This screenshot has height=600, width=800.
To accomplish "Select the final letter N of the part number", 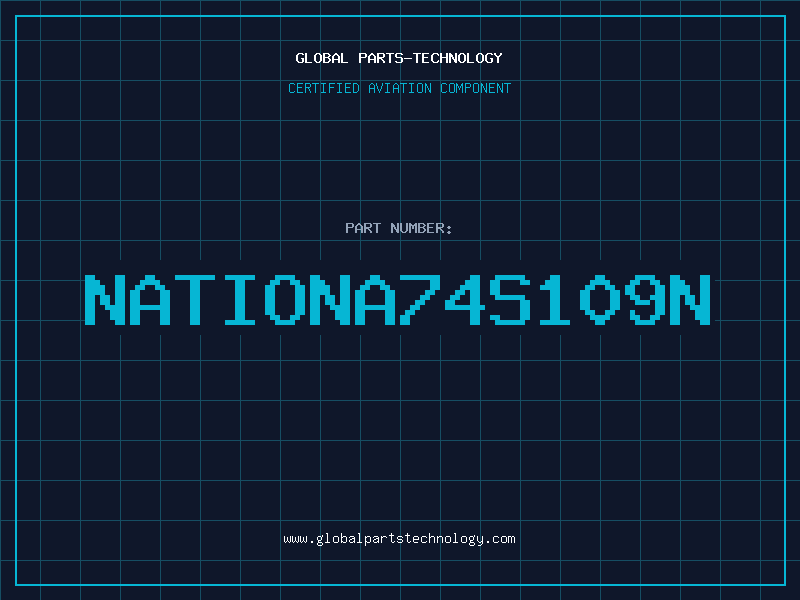I will 690,299.
